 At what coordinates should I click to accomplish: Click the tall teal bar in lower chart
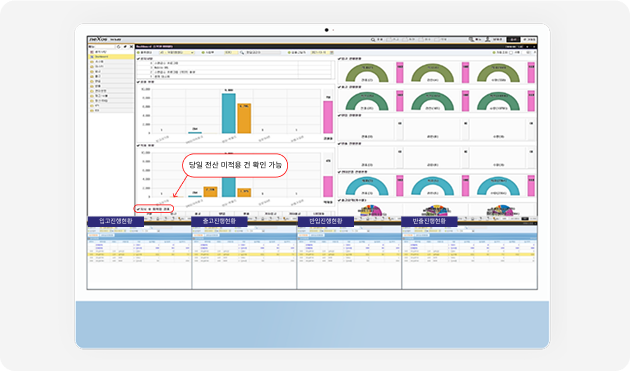pyautogui.click(x=229, y=187)
